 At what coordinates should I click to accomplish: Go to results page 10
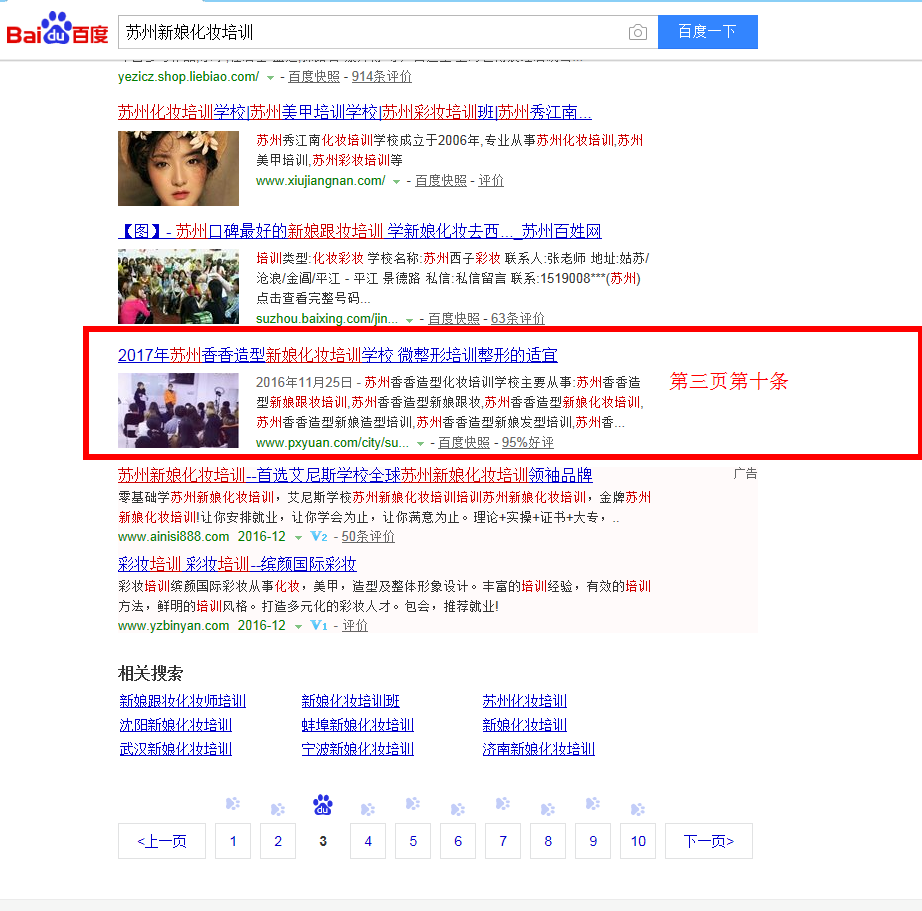(x=638, y=841)
